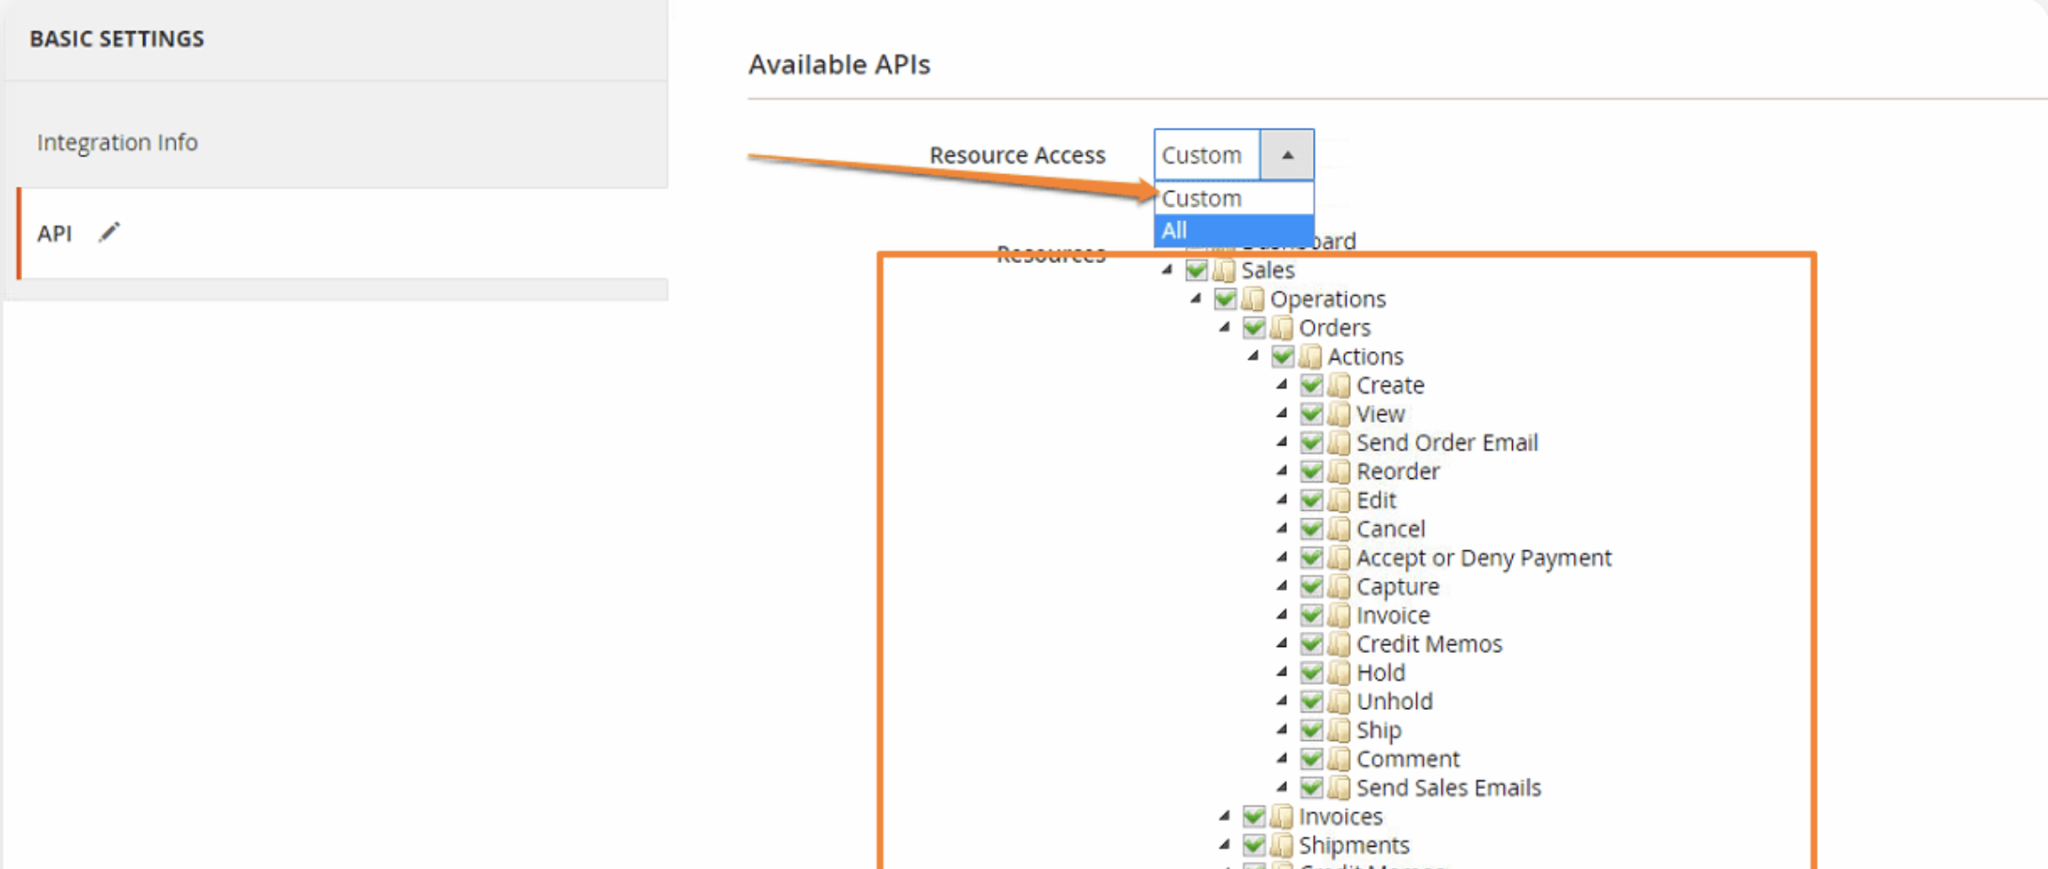Screen dimensions: 2048x869
Task: Toggle the Cancel permission checkbox
Action: click(1311, 529)
